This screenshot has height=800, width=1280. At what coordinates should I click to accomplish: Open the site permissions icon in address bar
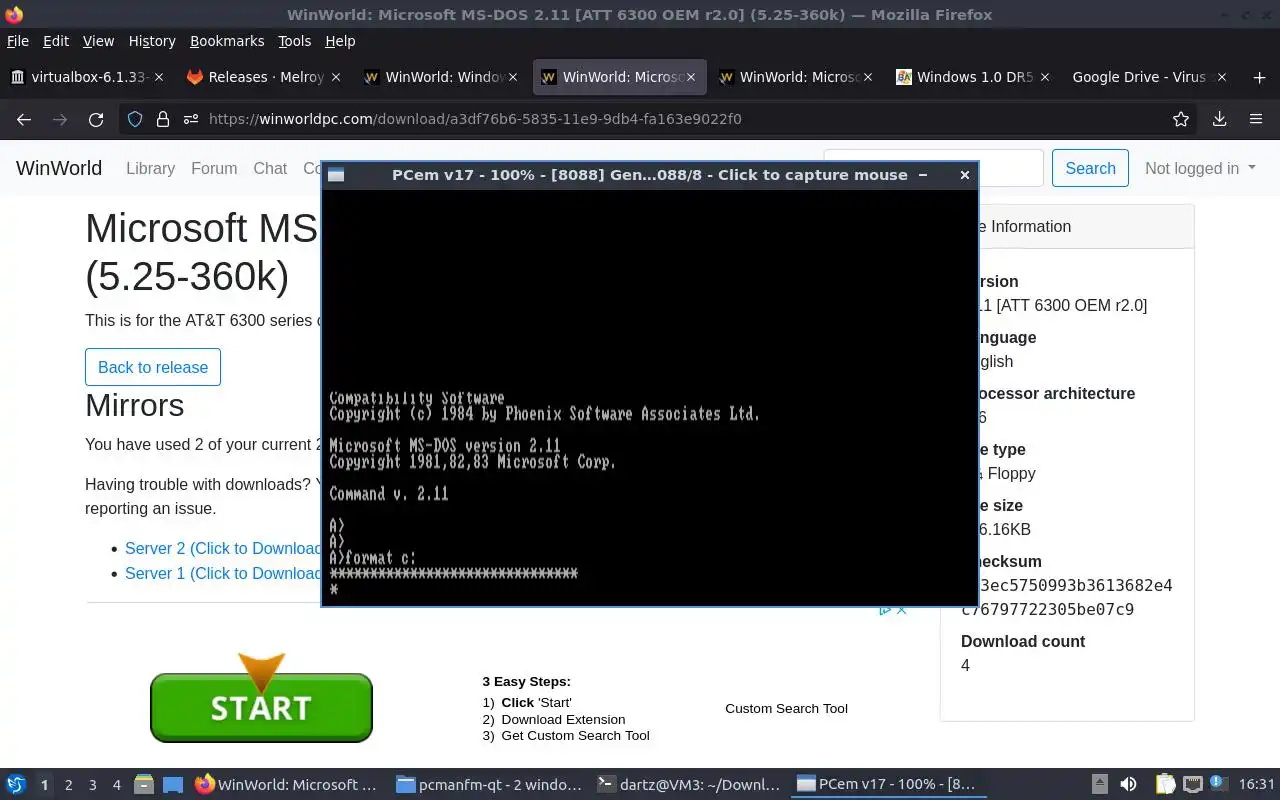point(191,119)
